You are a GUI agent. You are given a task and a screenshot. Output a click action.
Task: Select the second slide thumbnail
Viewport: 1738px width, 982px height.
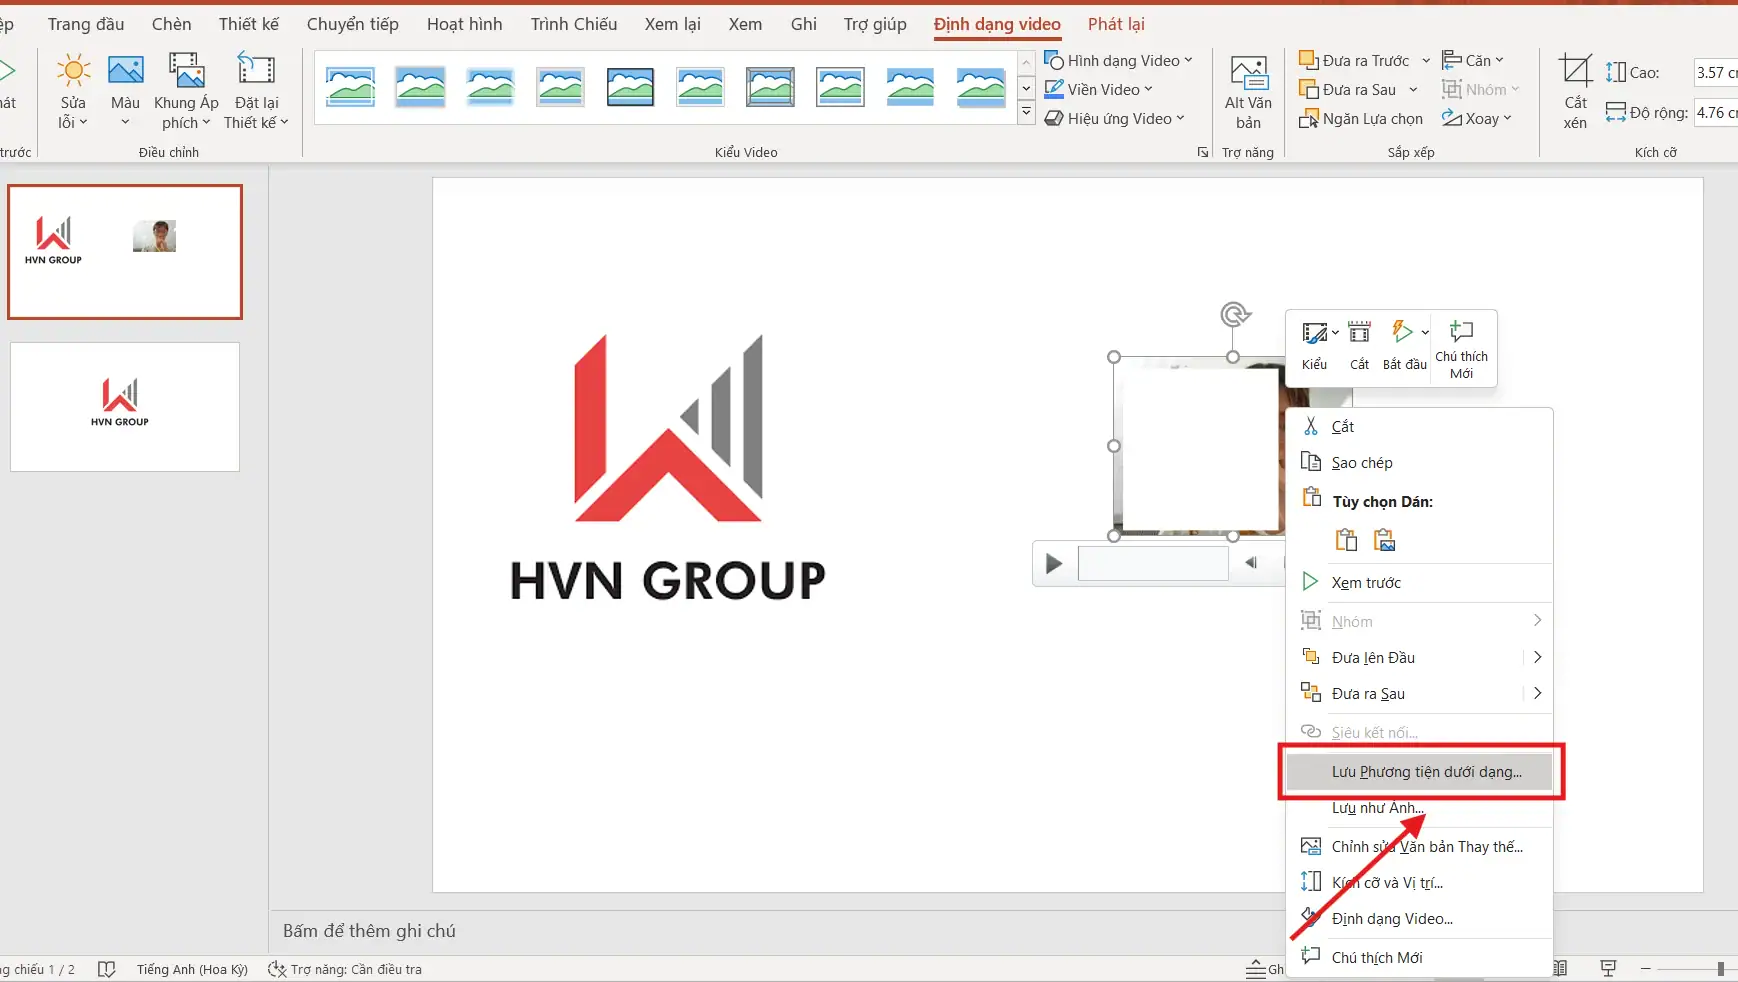click(125, 407)
